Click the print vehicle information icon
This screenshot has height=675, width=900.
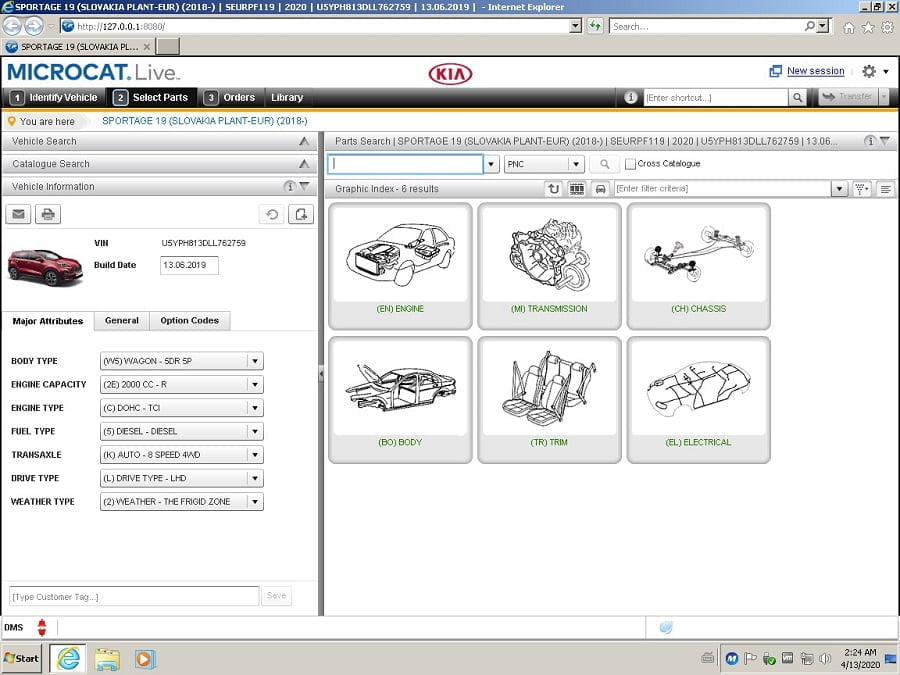[48, 214]
